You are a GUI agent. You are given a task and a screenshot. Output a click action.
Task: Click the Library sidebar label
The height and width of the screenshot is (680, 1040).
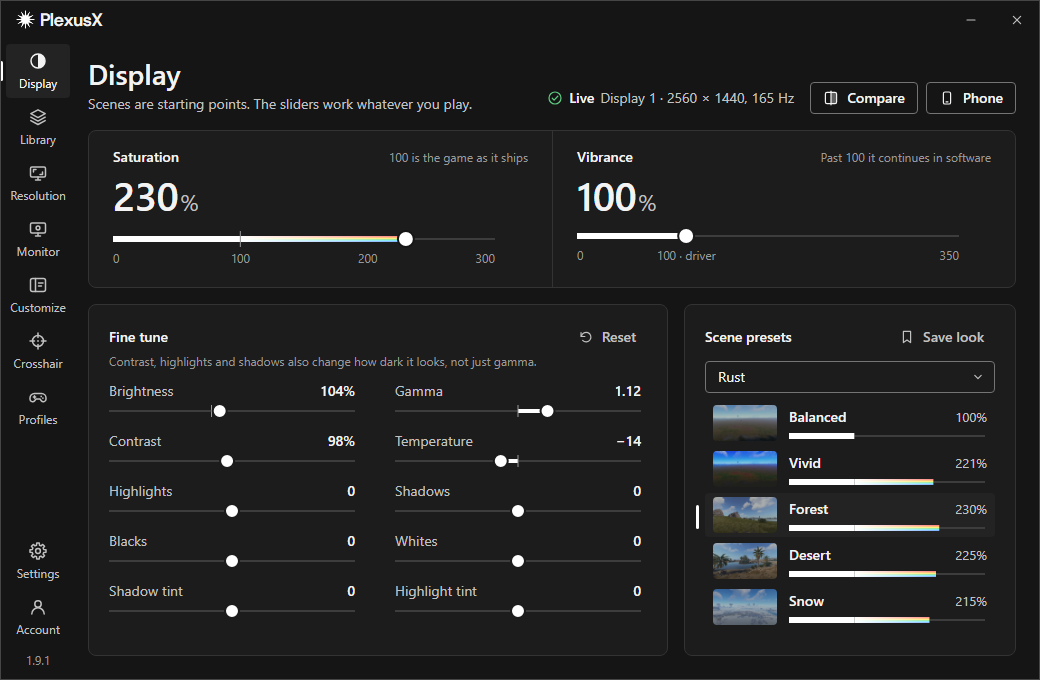point(38,140)
